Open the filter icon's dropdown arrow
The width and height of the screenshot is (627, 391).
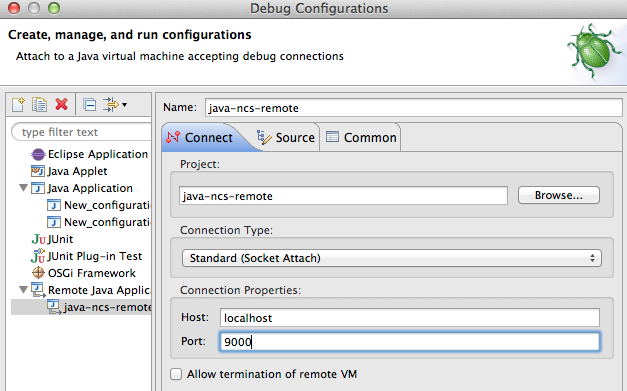(x=125, y=105)
